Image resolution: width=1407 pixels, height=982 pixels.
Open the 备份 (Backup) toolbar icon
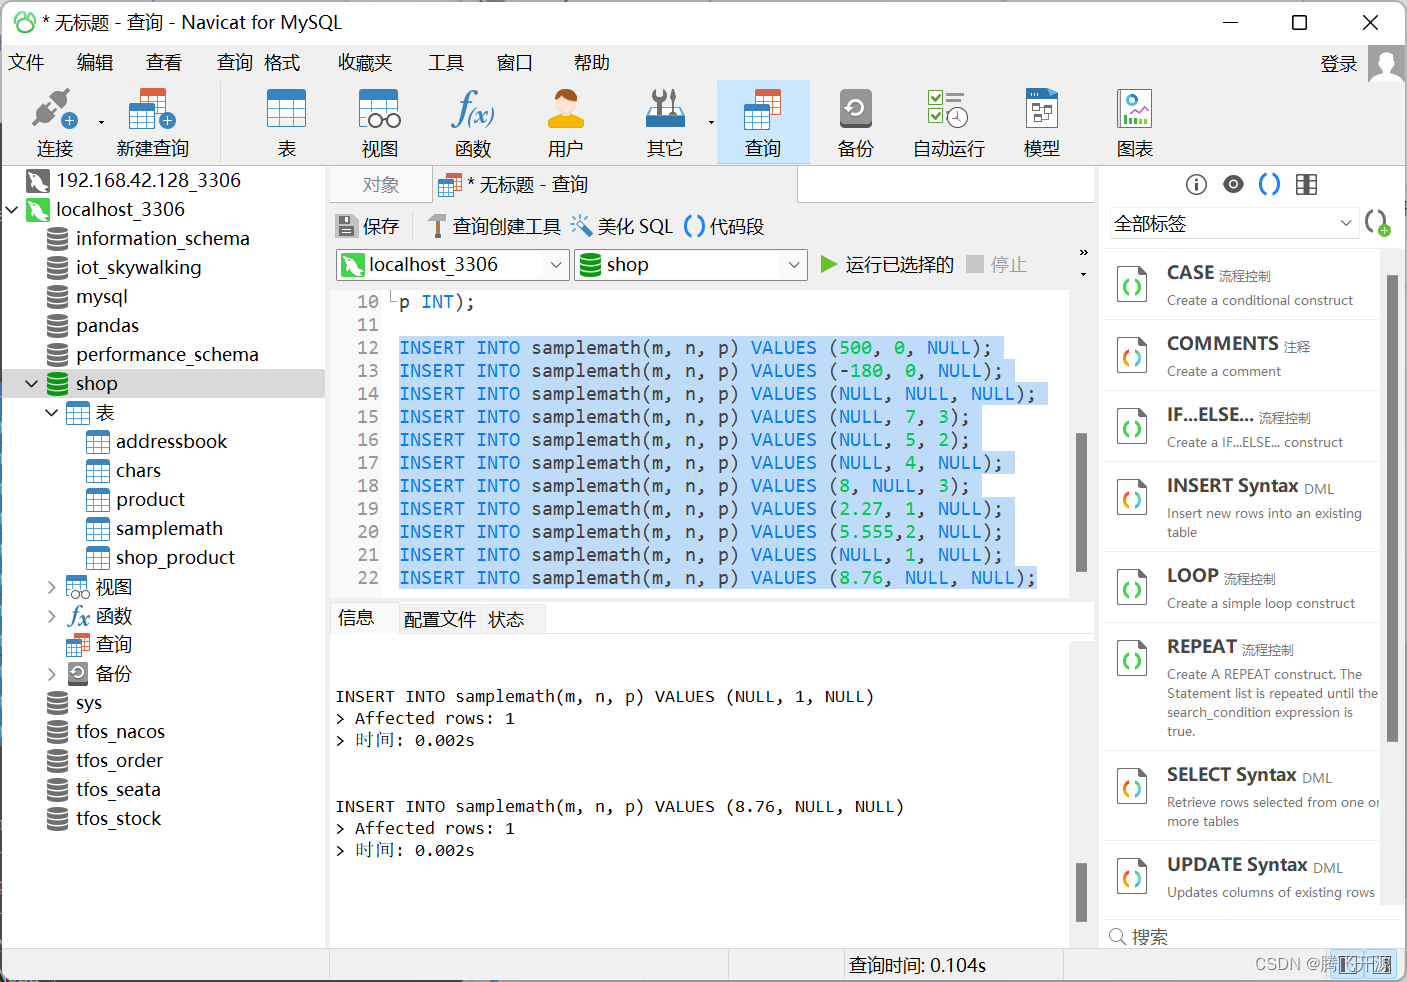(x=855, y=122)
